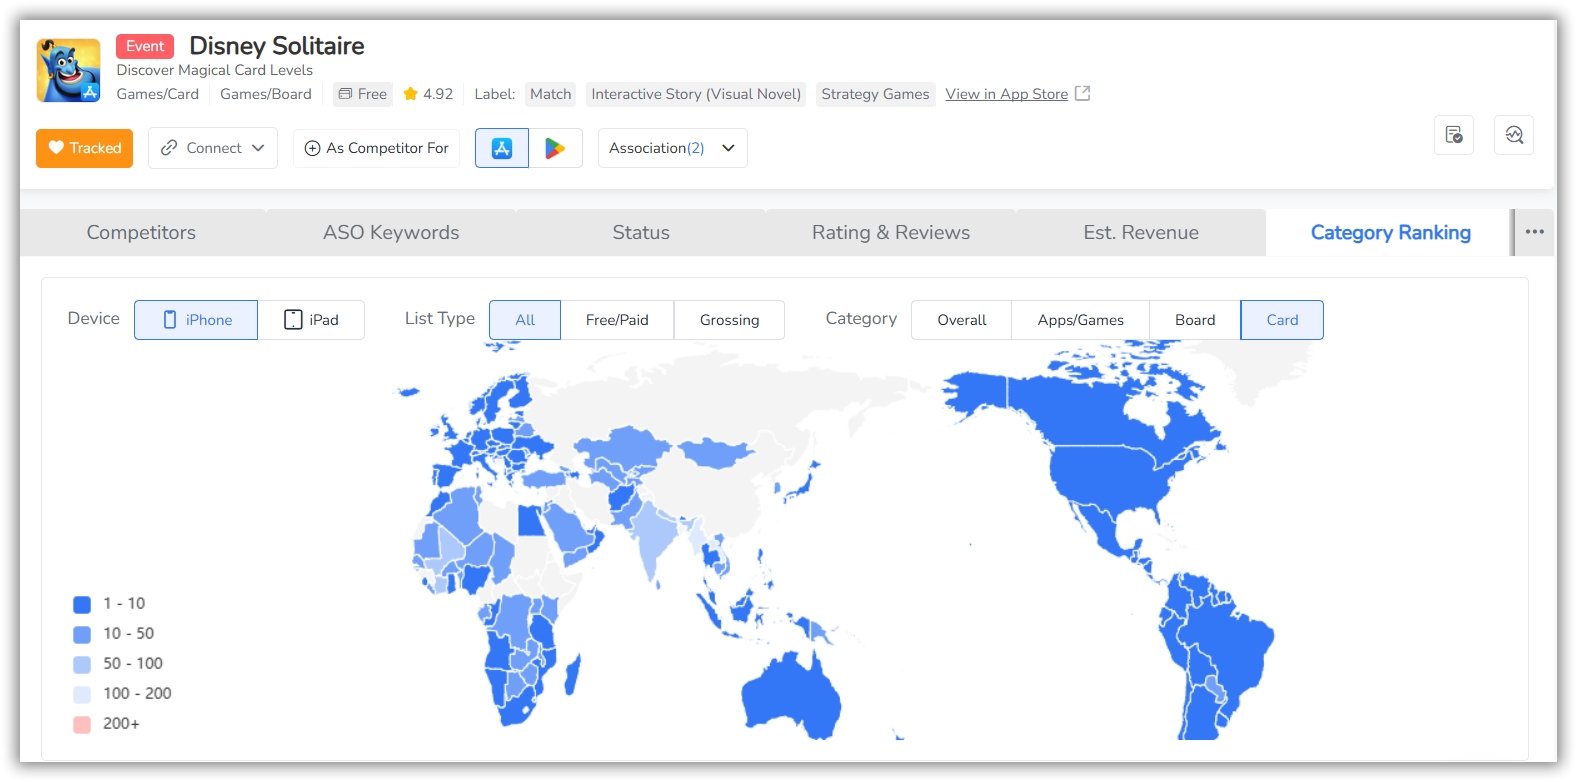Click the Match label tag
This screenshot has height=782, width=1577.
point(550,94)
